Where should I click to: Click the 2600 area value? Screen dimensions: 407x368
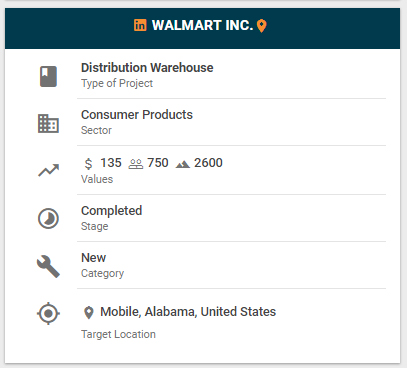[x=208, y=163]
